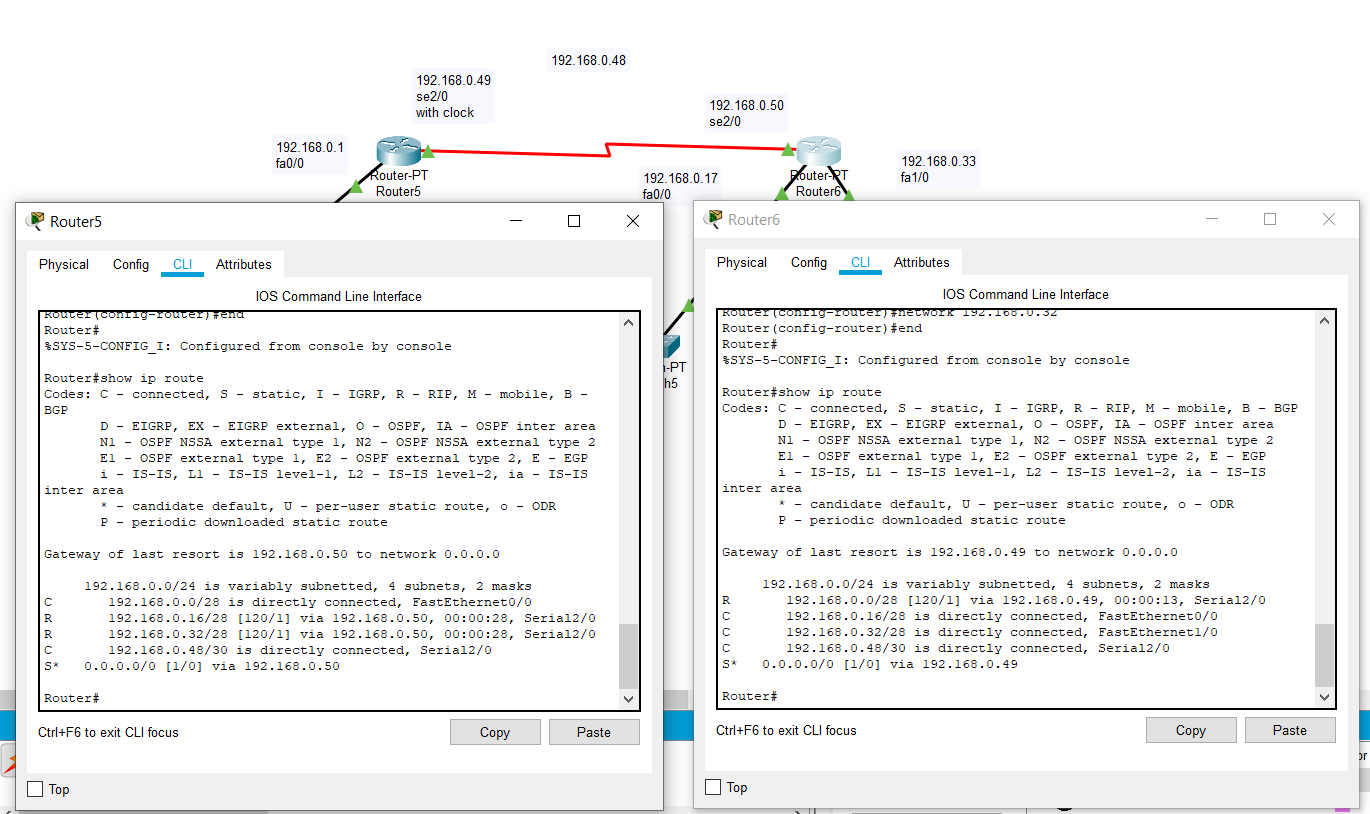
Task: Open the Config tab in Router5 window
Action: click(131, 265)
